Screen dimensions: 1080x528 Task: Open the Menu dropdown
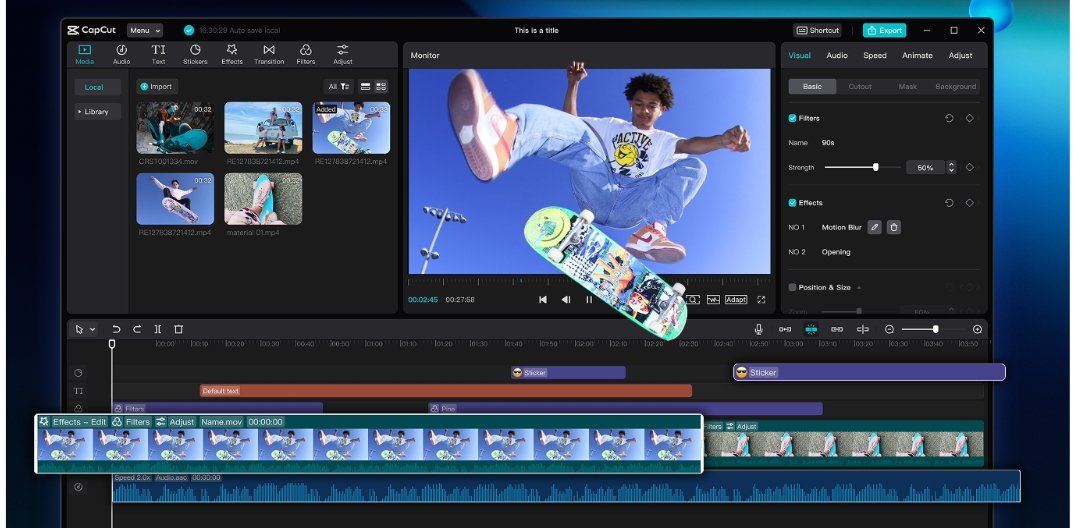point(145,30)
